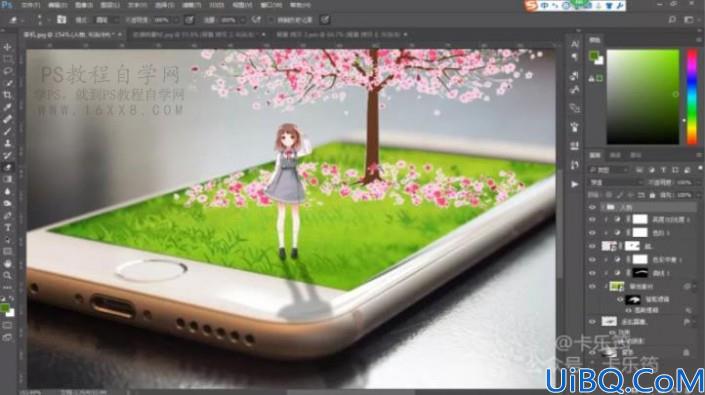Toggle Quick Mask mode icon
705x395 pixels.
(x=7, y=325)
